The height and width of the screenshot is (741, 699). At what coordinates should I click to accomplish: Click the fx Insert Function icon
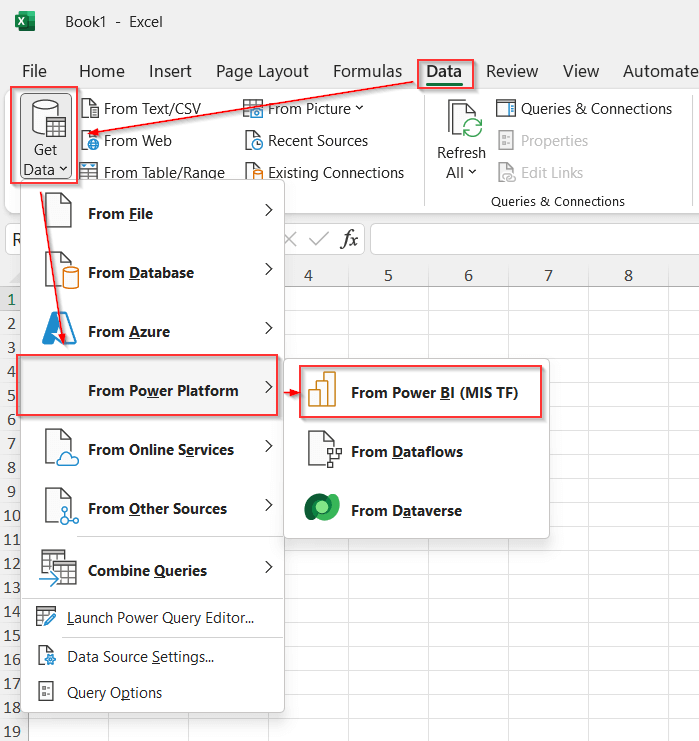tap(349, 239)
